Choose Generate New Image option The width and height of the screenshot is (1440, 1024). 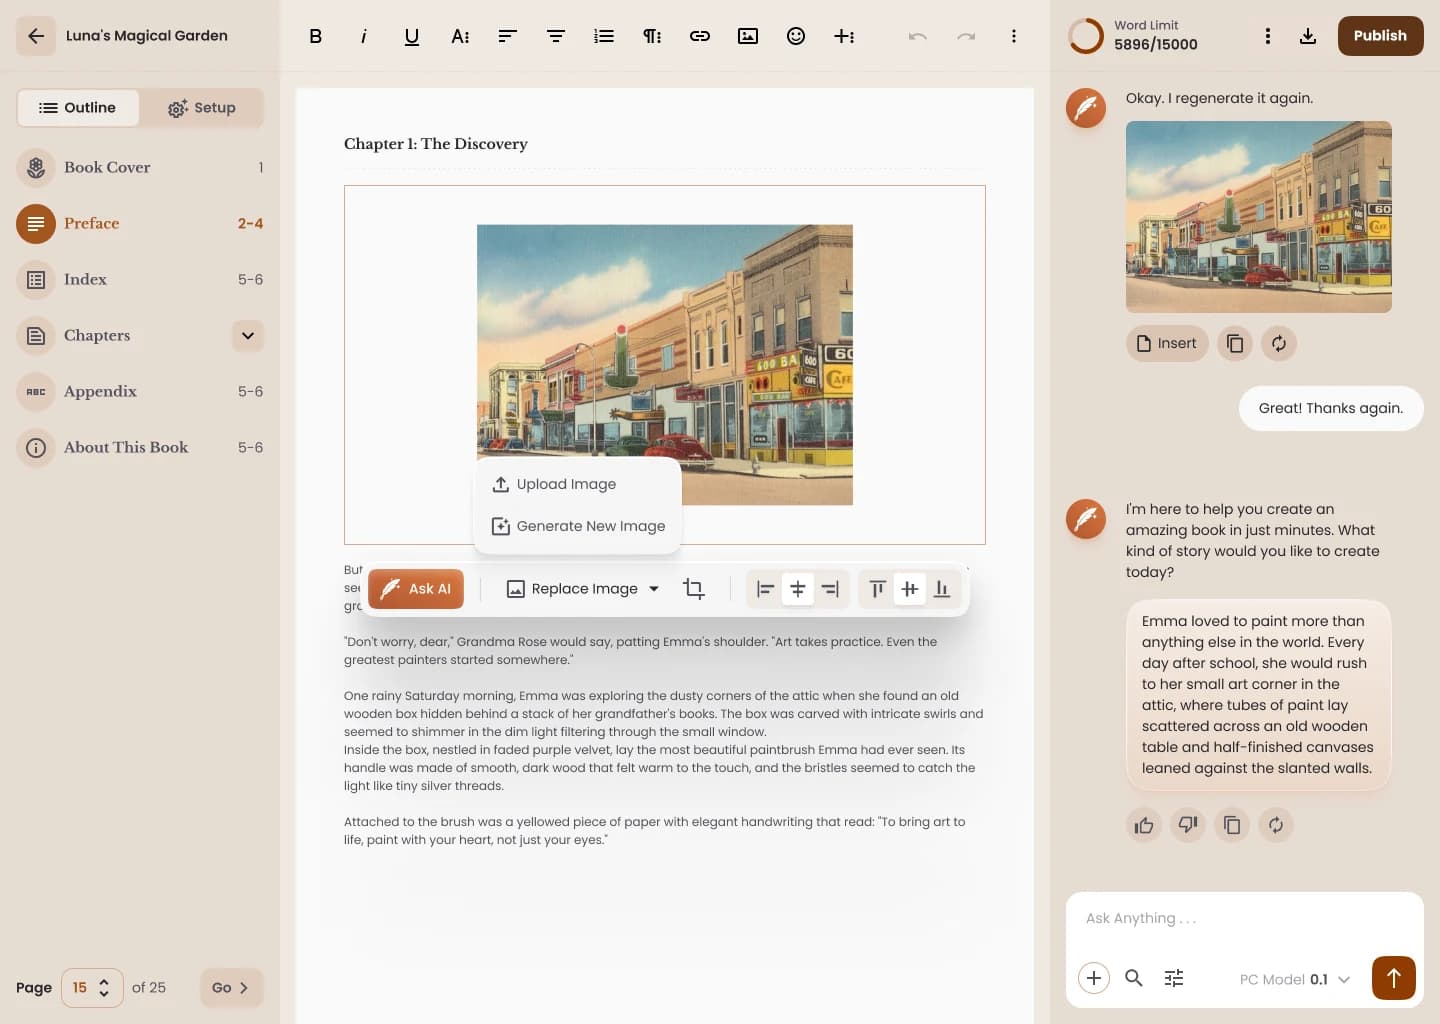tap(577, 526)
